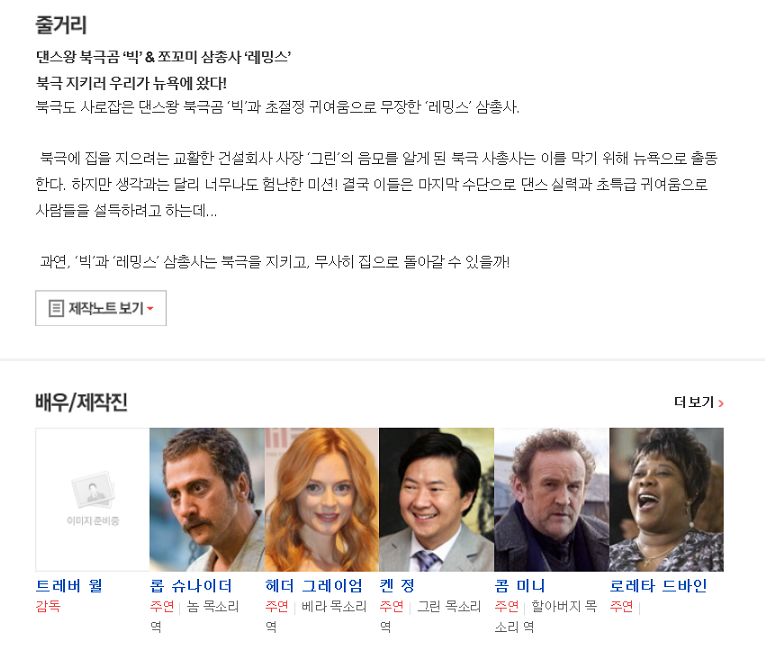
Task: Expand the 제작노트 보기 dropdown button
Action: click(101, 308)
